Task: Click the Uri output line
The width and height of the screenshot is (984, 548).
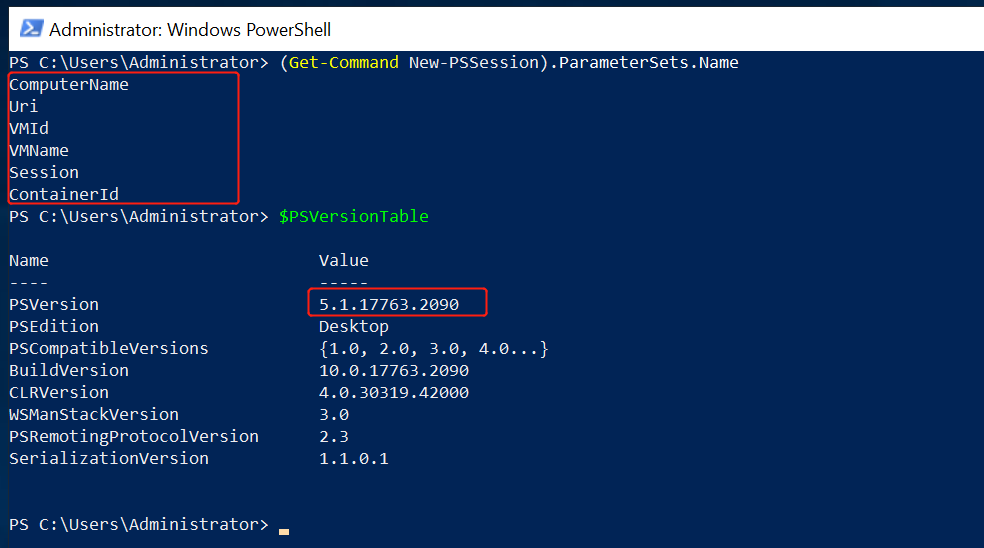Action: point(23,107)
